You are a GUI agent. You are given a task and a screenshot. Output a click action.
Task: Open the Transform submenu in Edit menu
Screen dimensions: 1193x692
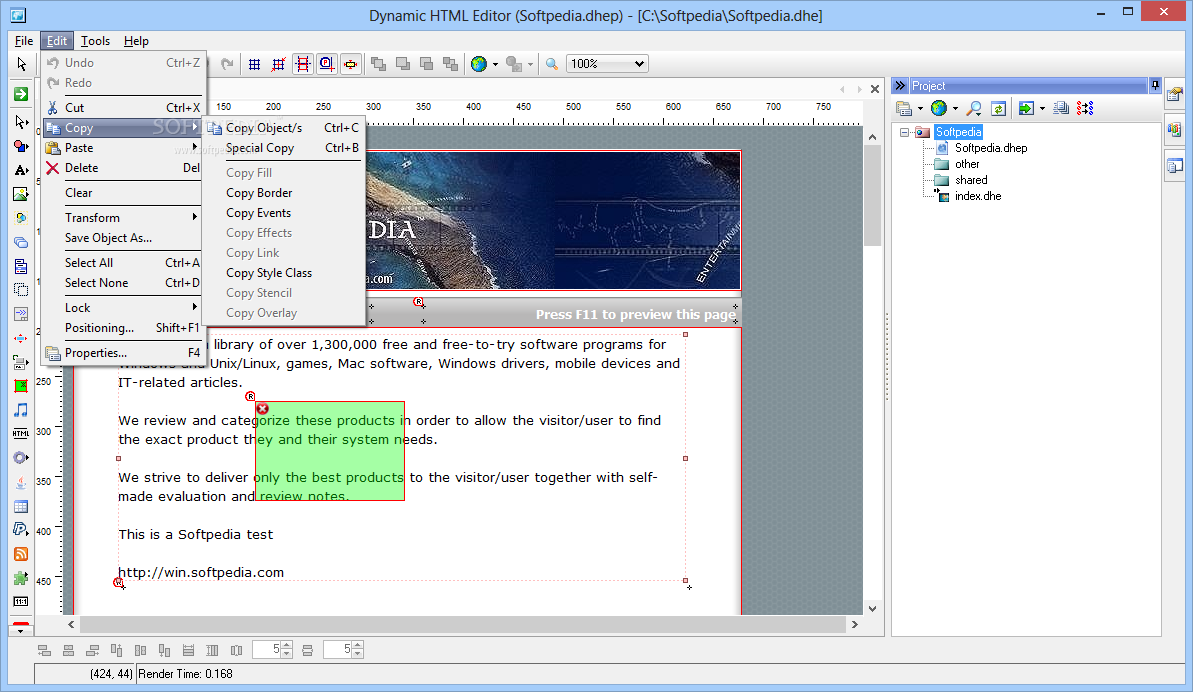click(x=122, y=218)
